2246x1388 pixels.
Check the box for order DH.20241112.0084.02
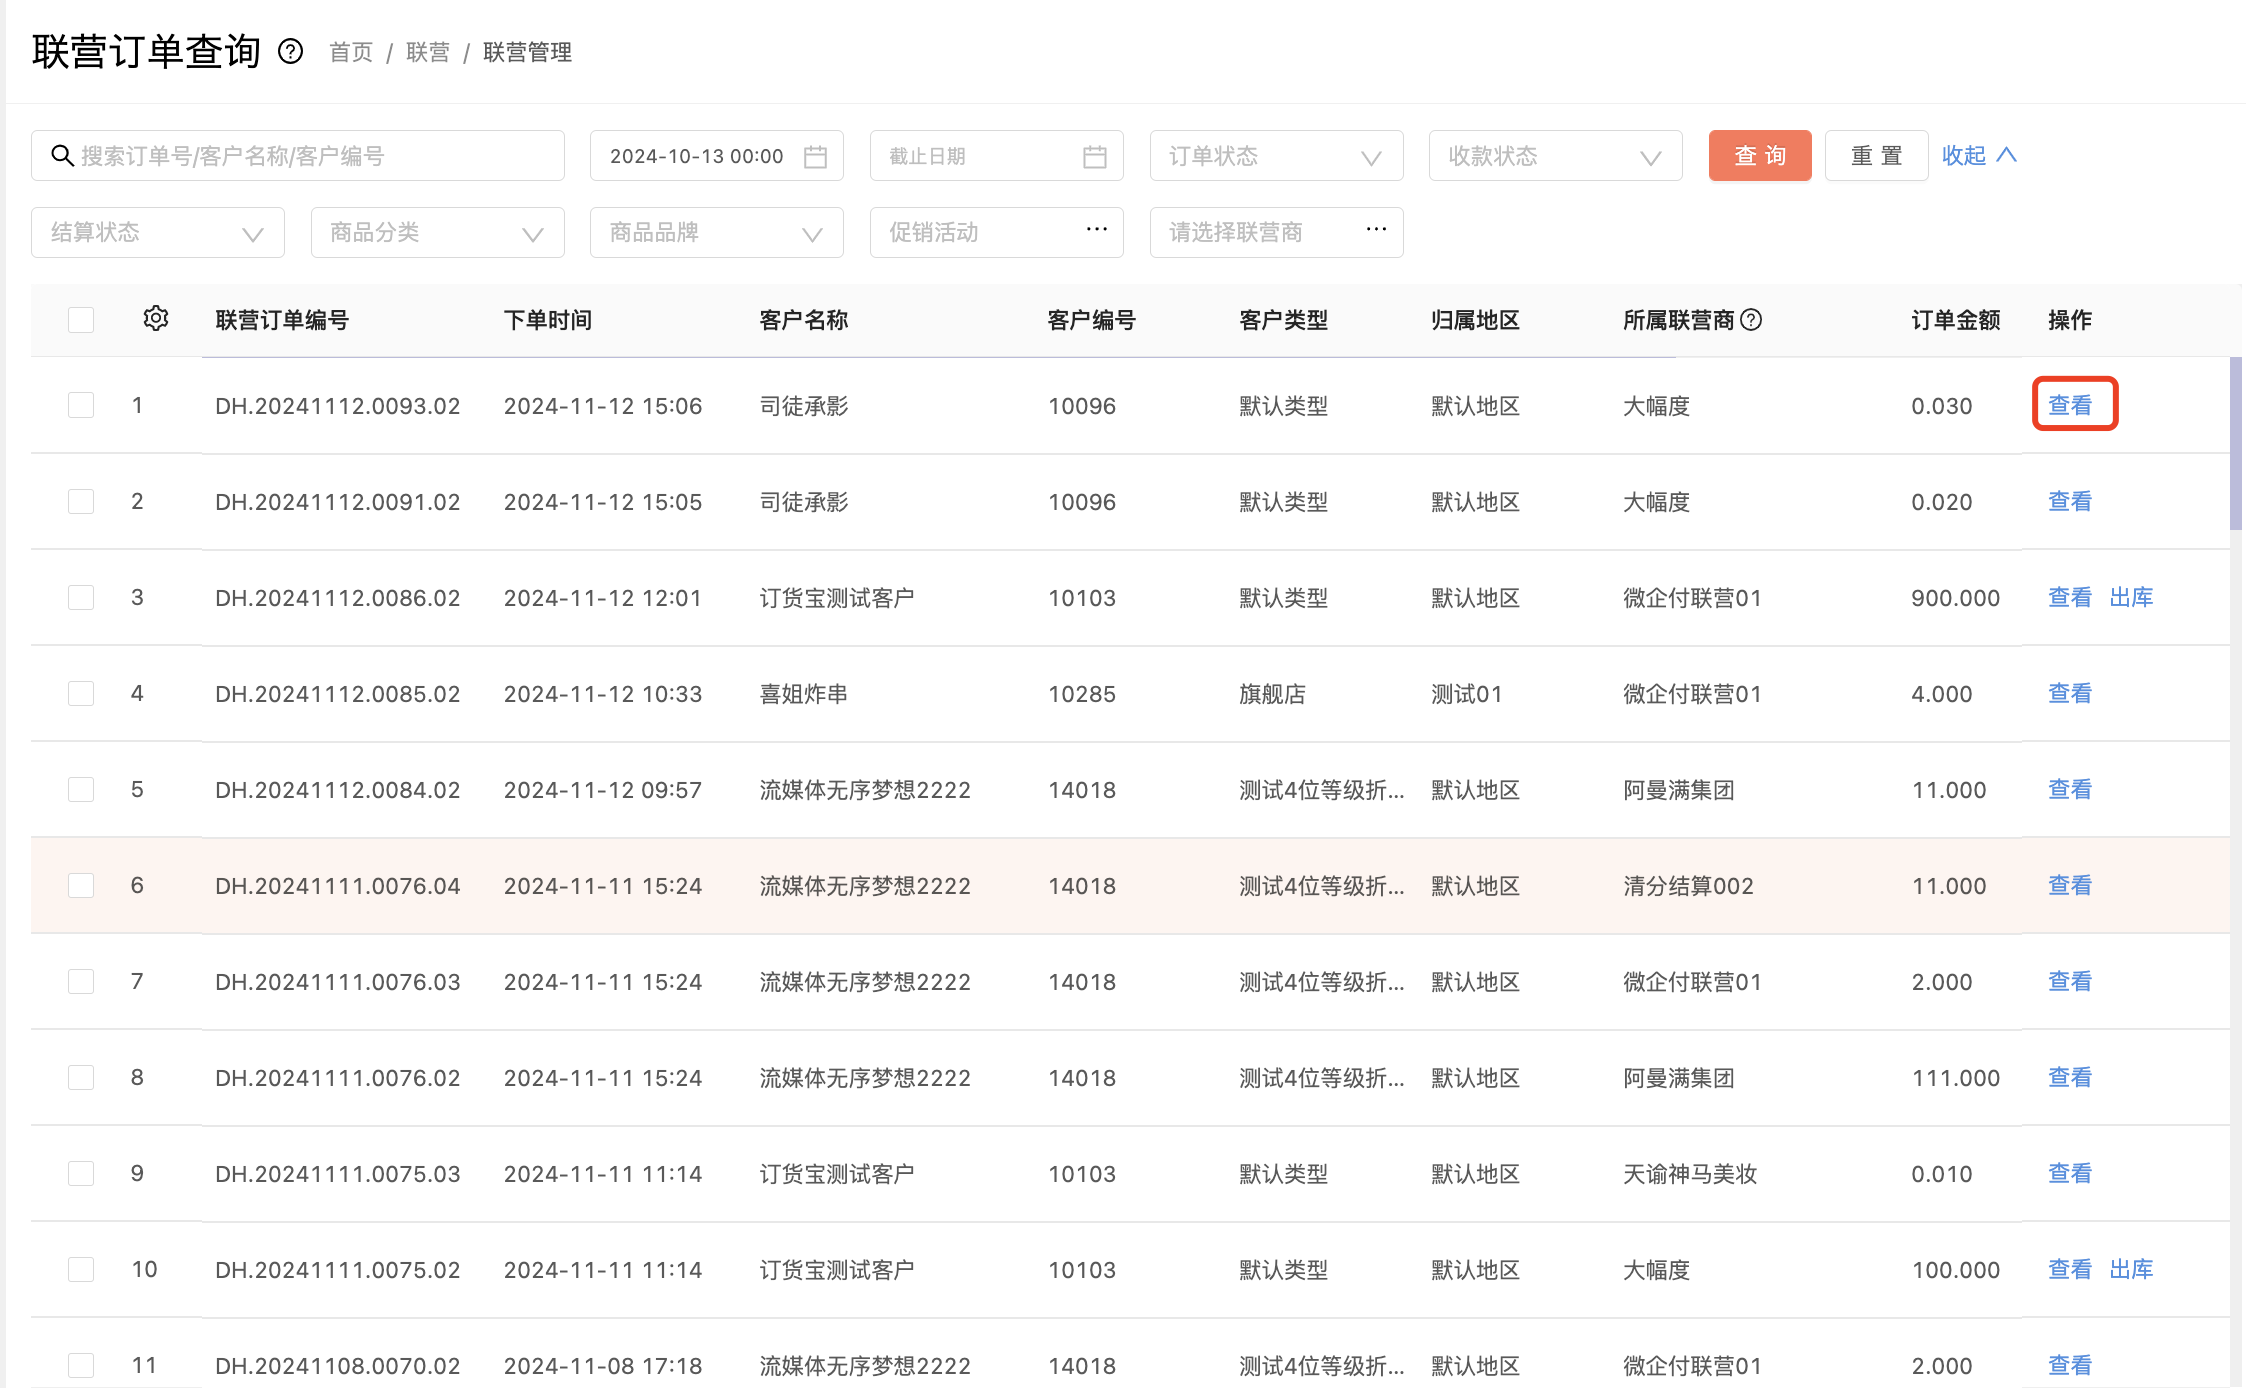81,789
